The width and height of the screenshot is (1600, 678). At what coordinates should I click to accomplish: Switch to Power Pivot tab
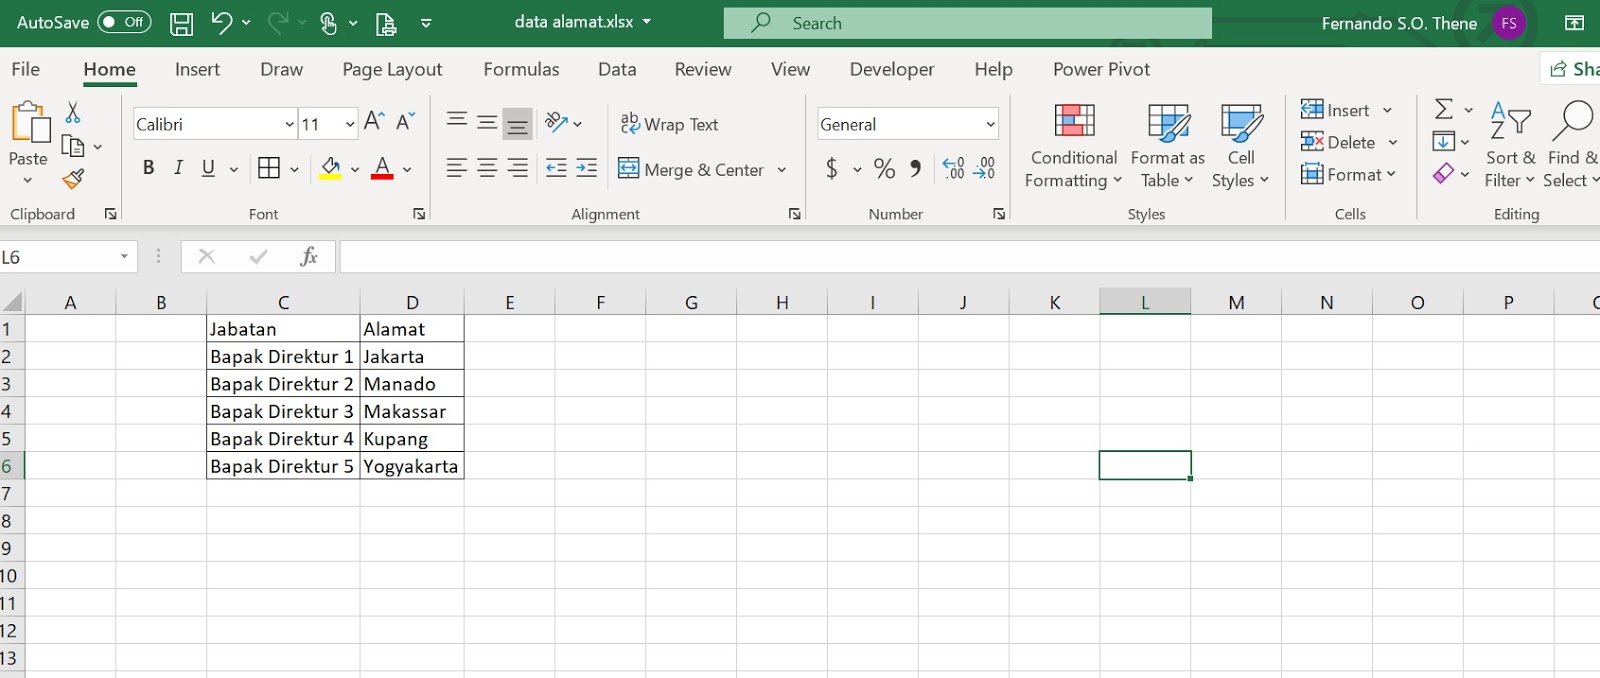(x=1101, y=69)
